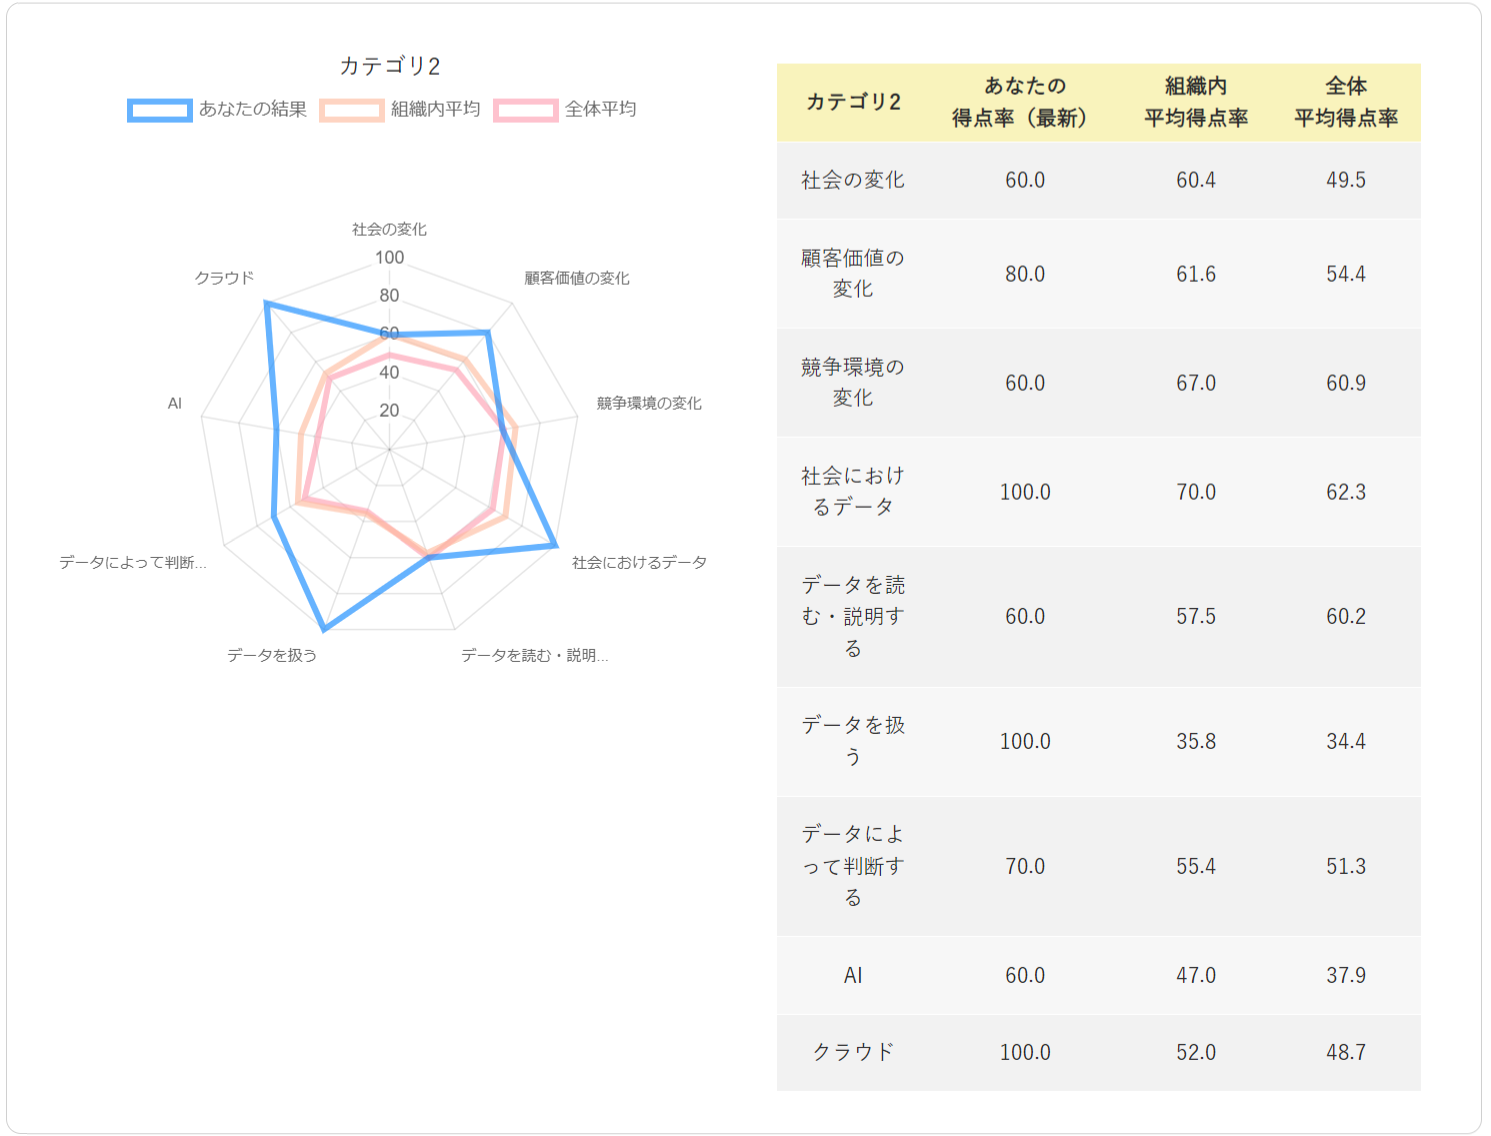
Task: Toggle the 組織内平均 legend swatch
Action: pos(352,110)
